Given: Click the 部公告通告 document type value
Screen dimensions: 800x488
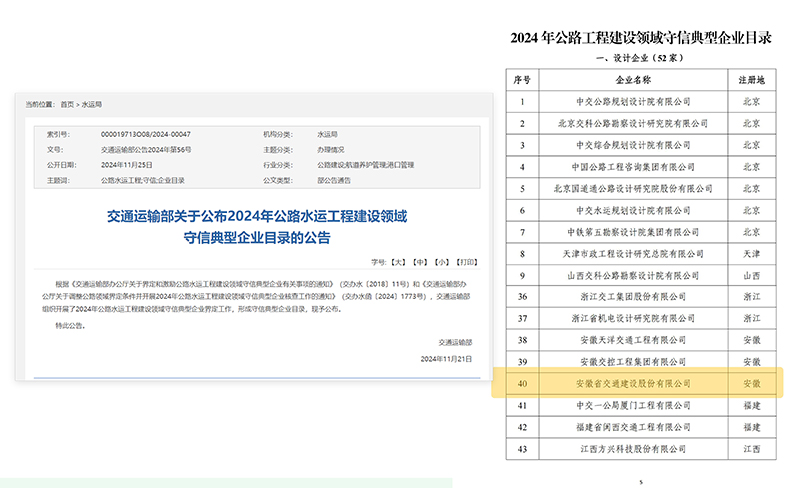Looking at the screenshot, I should [336, 180].
